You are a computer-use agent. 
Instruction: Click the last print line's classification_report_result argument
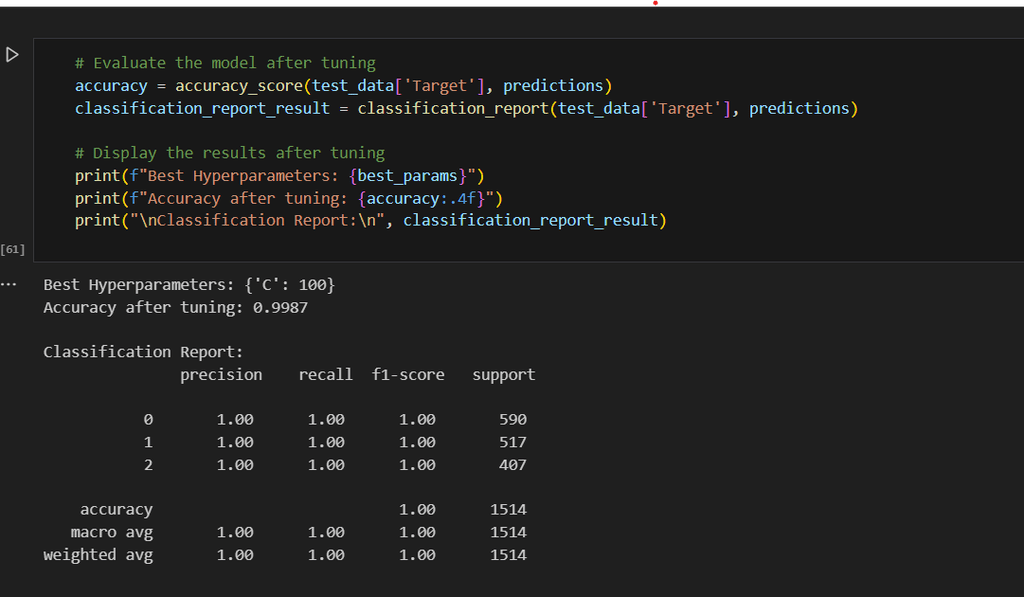click(530, 220)
